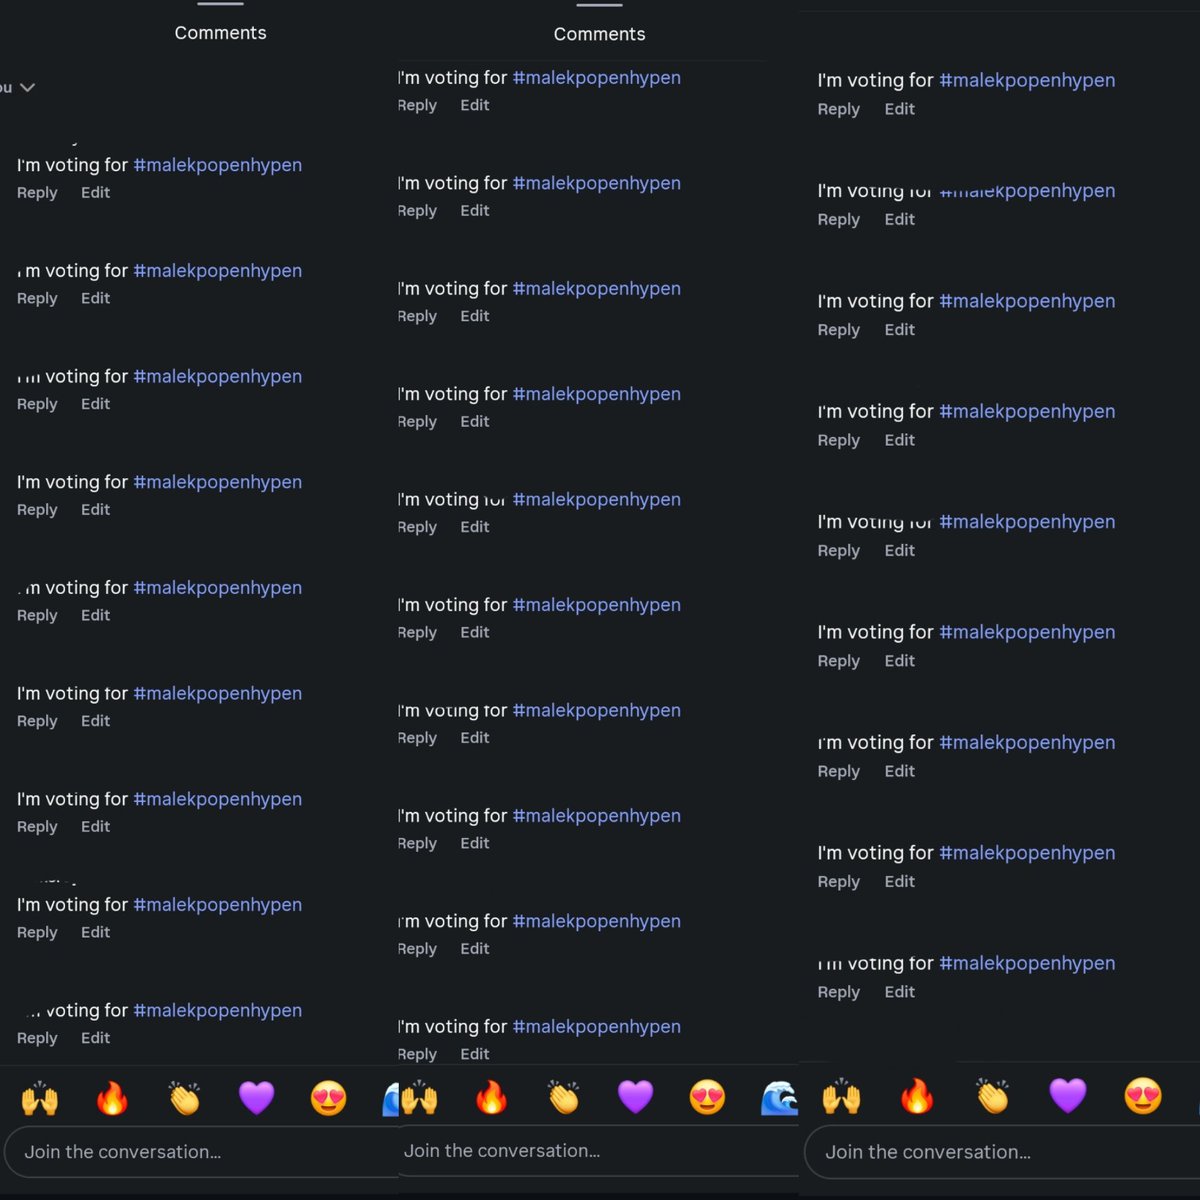Tap clapping hands emoji in right screenshot
The height and width of the screenshot is (1200, 1200).
pyautogui.click(x=992, y=1097)
